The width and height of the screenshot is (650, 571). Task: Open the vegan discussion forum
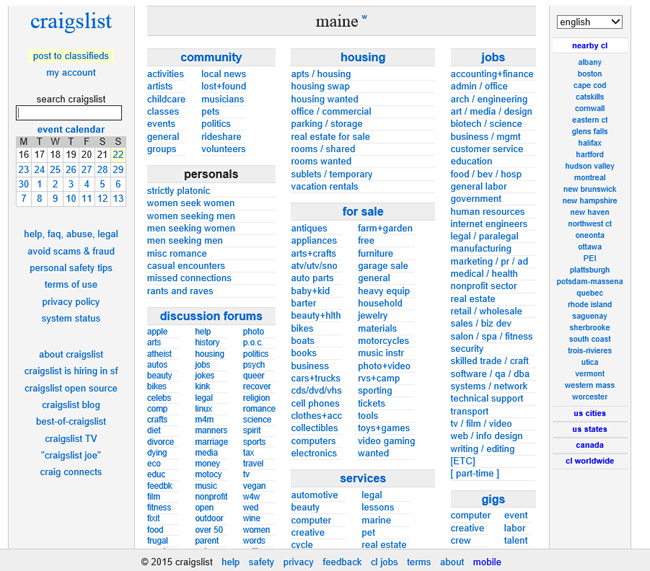click(x=254, y=486)
